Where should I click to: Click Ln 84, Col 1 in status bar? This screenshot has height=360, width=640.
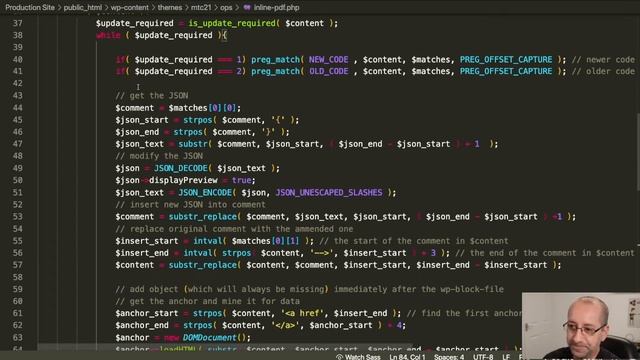[x=407, y=357]
